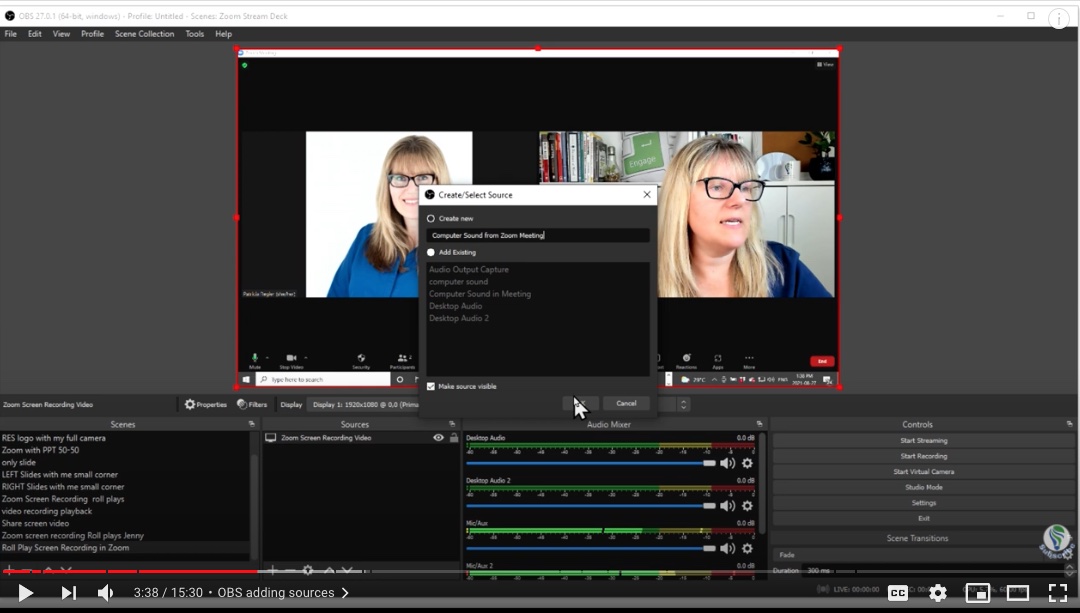Select the Create new radio button
Screen dimensions: 1080x613
tap(431, 218)
